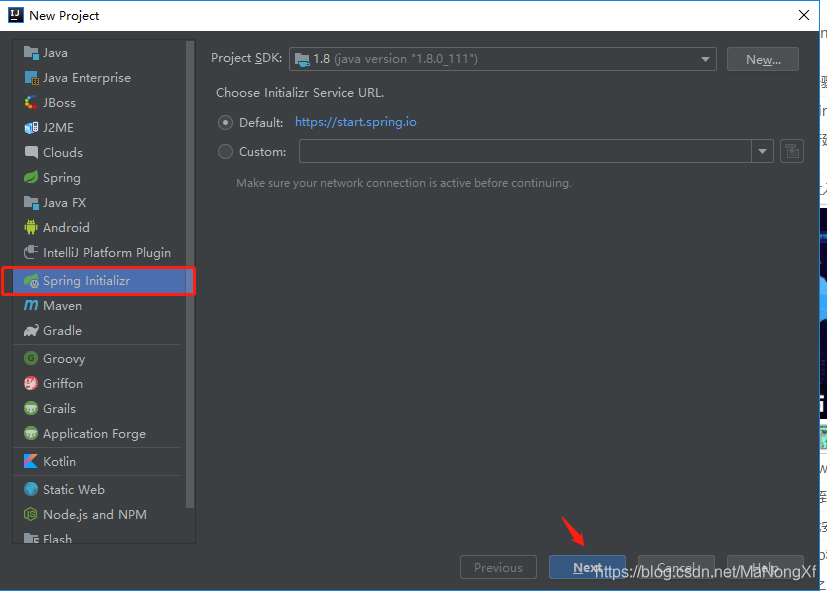Select the Default service URL radio button
Viewport: 827px width, 591px height.
coord(225,123)
